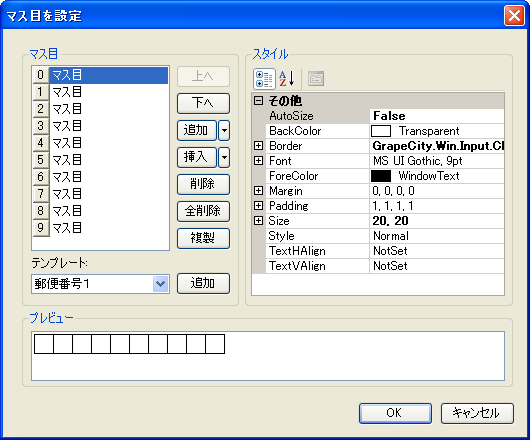Expand the Size property
The width and height of the screenshot is (530, 440).
pyautogui.click(x=258, y=220)
